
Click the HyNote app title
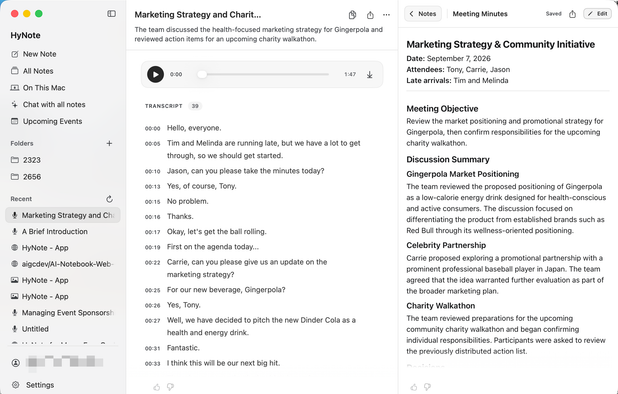coord(25,35)
